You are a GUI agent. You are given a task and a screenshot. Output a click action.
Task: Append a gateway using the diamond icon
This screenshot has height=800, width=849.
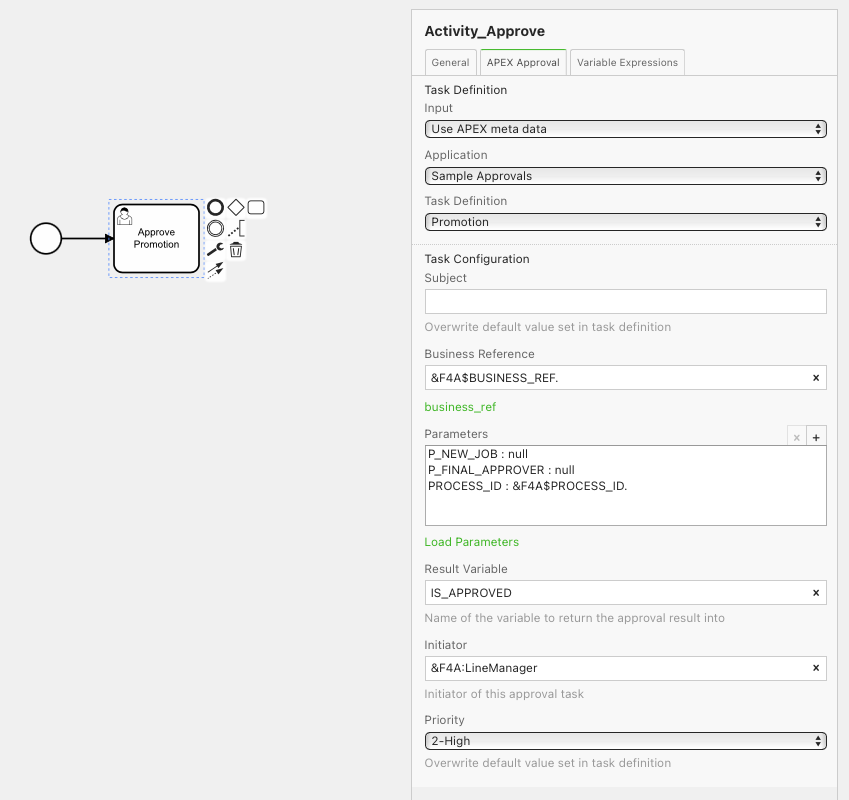pos(236,207)
